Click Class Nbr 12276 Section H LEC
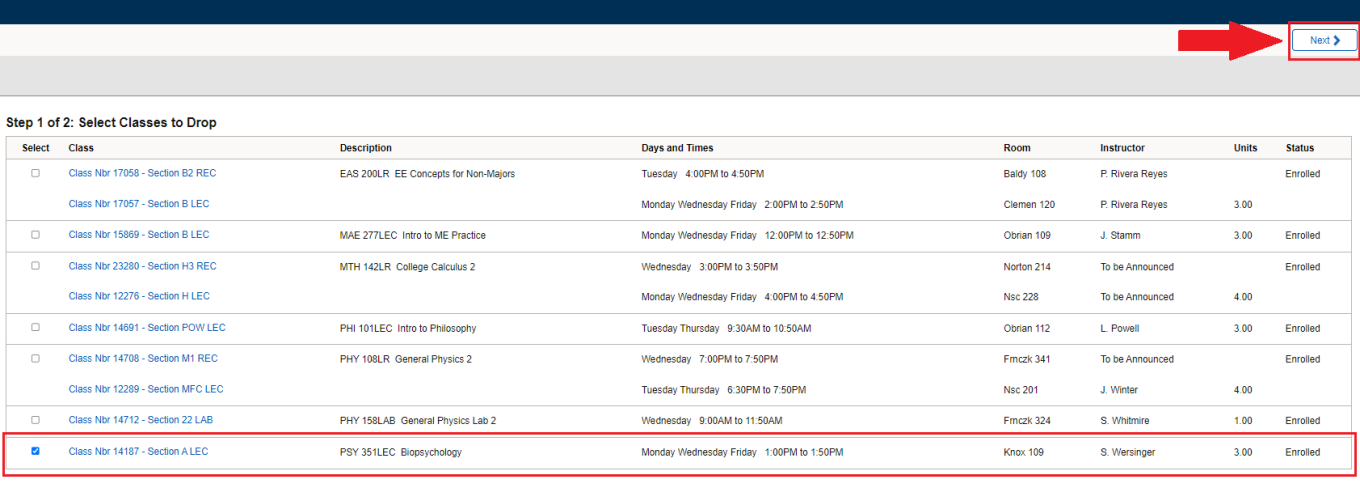The width and height of the screenshot is (1360, 488). 138,296
